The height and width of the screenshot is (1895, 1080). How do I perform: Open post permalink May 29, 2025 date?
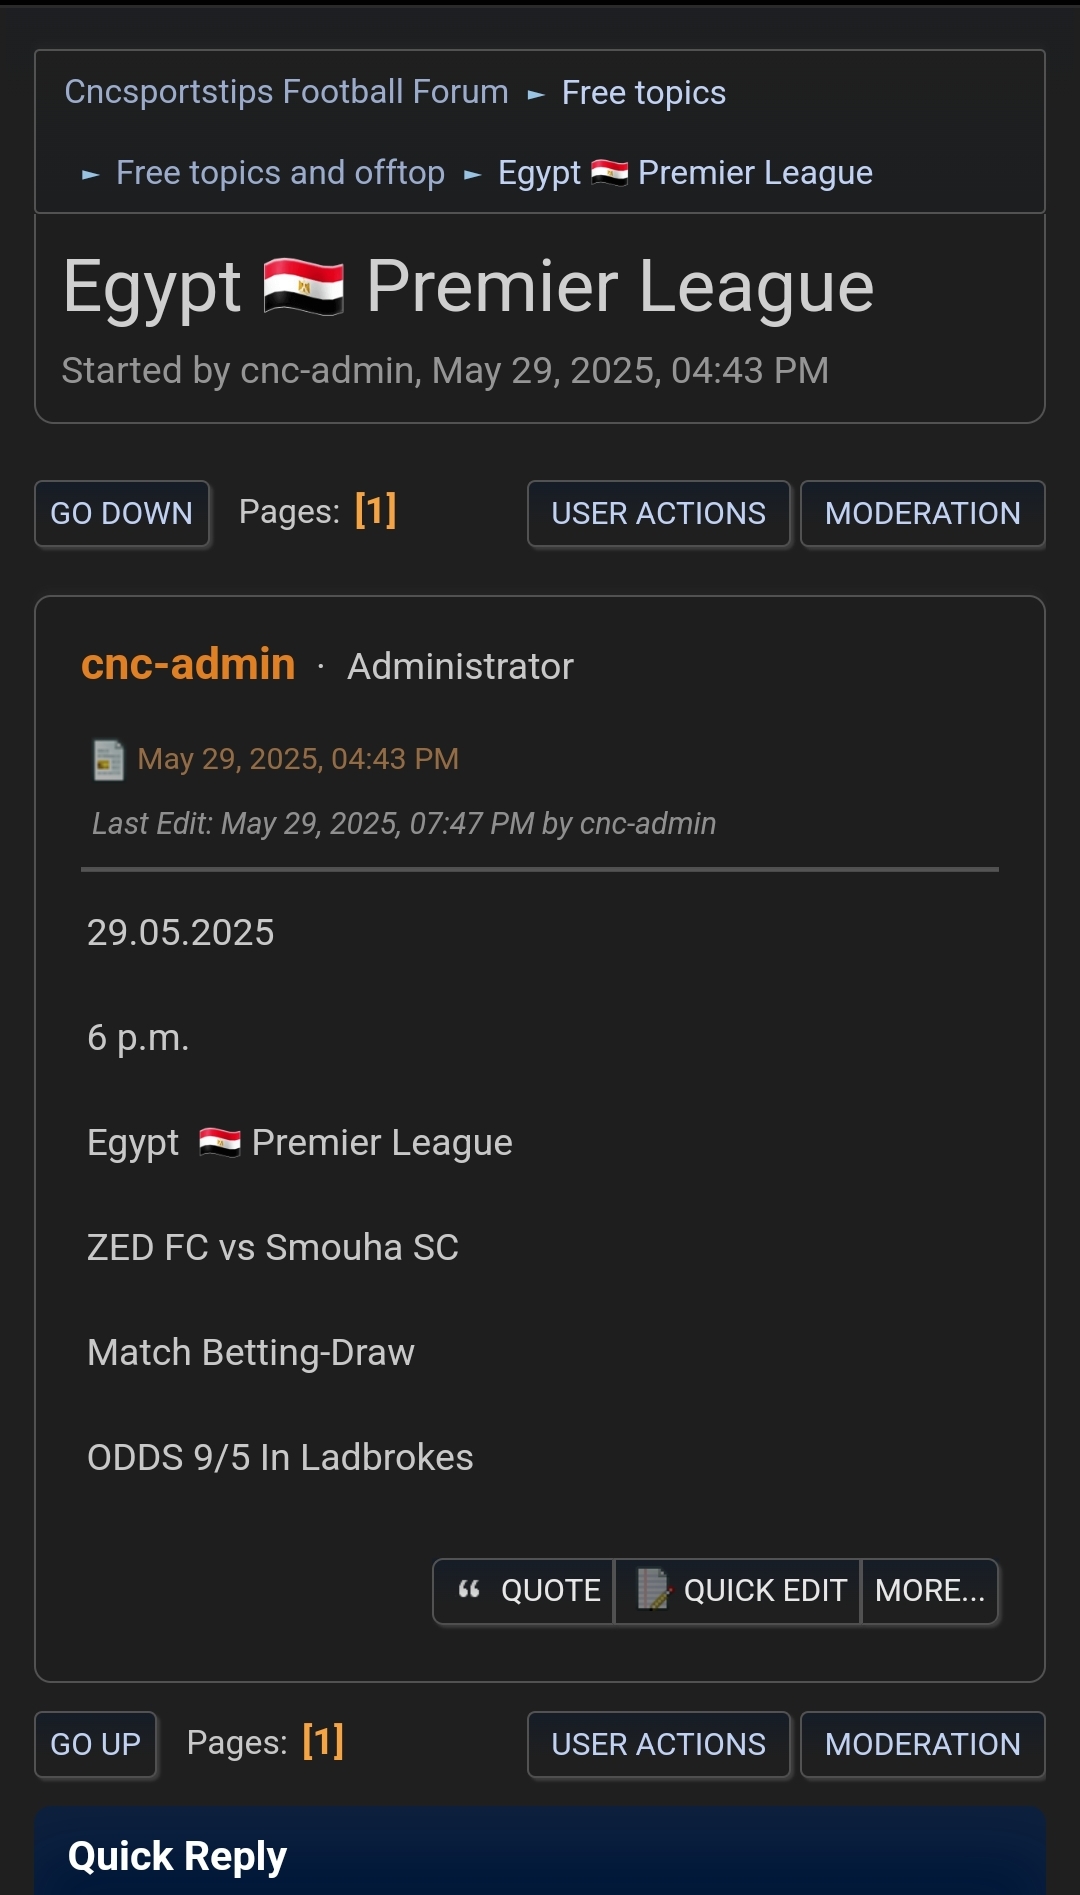point(298,759)
